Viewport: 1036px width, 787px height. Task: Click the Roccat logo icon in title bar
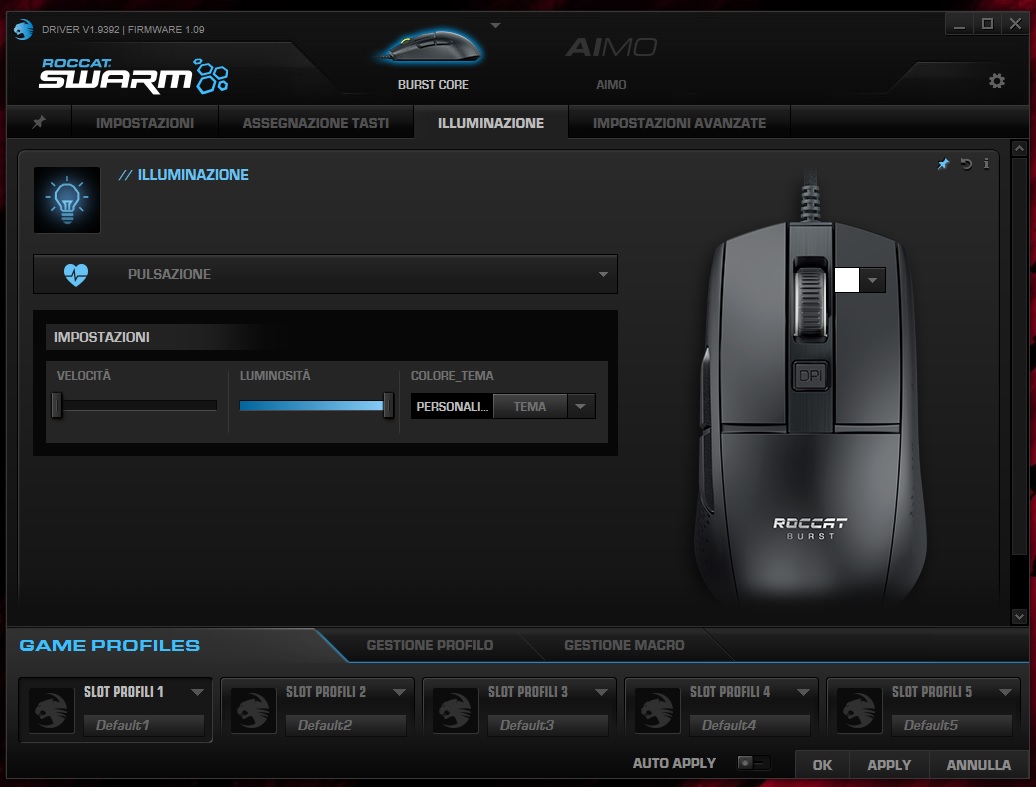(23, 29)
